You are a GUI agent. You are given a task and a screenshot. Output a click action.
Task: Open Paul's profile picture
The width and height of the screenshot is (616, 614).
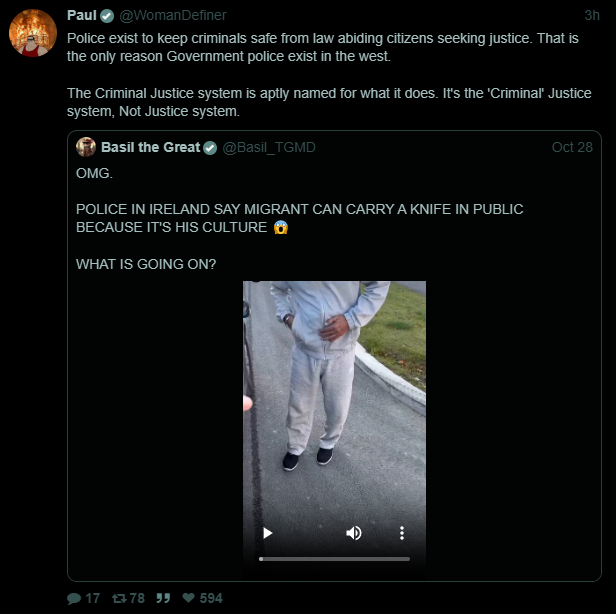click(32, 33)
